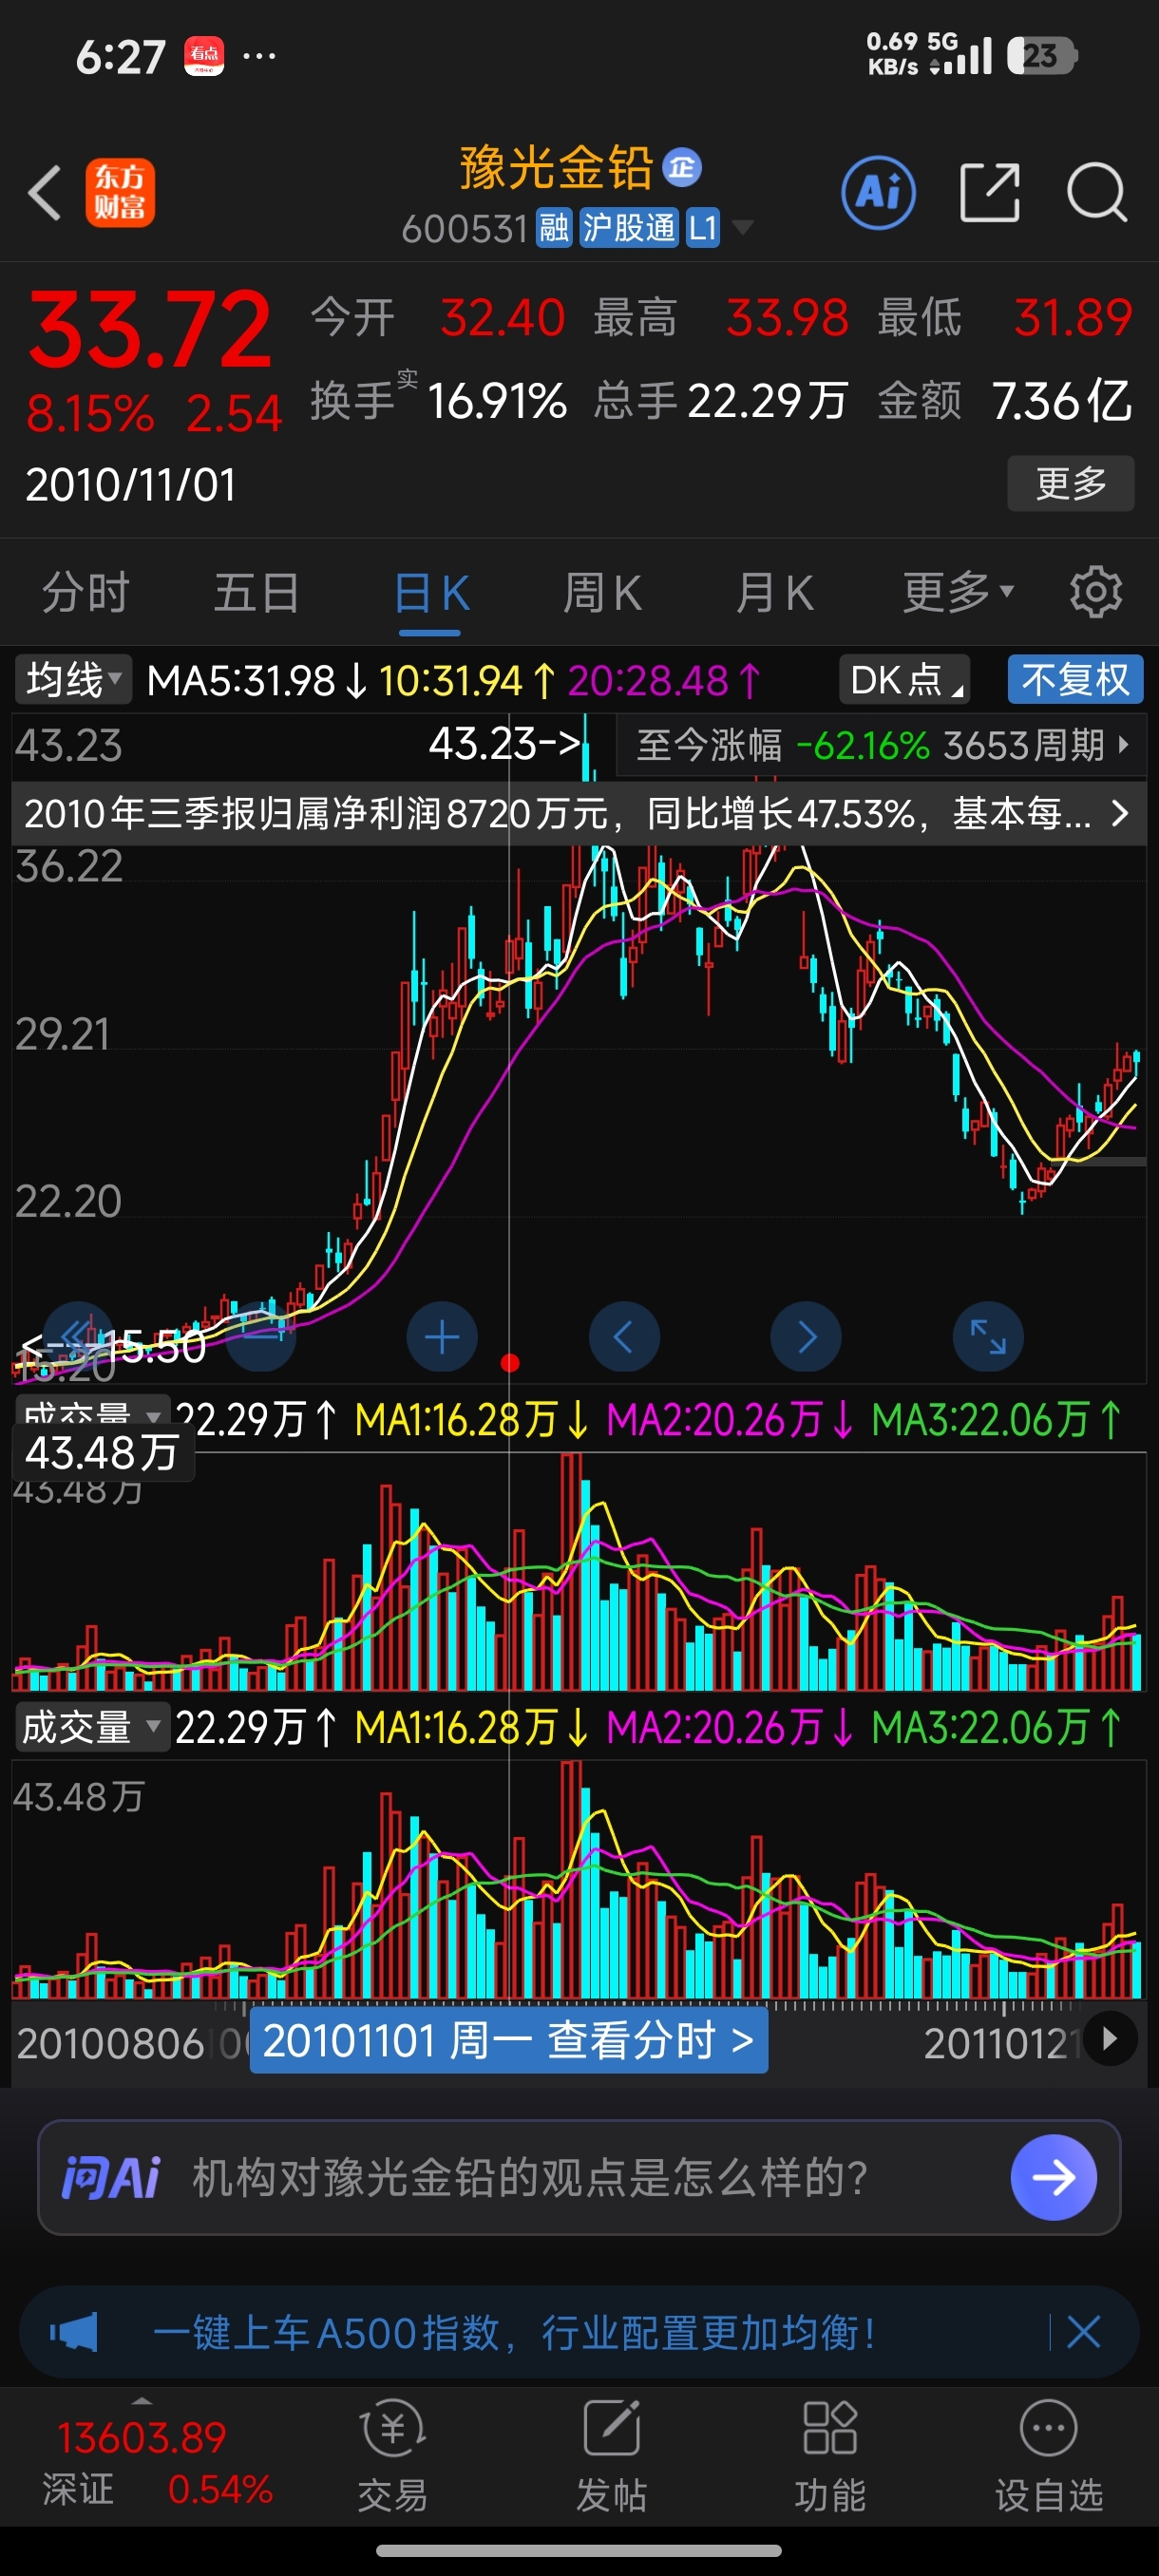Tap status bar 看点 notification icon
The image size is (1159, 2576).
click(x=204, y=56)
